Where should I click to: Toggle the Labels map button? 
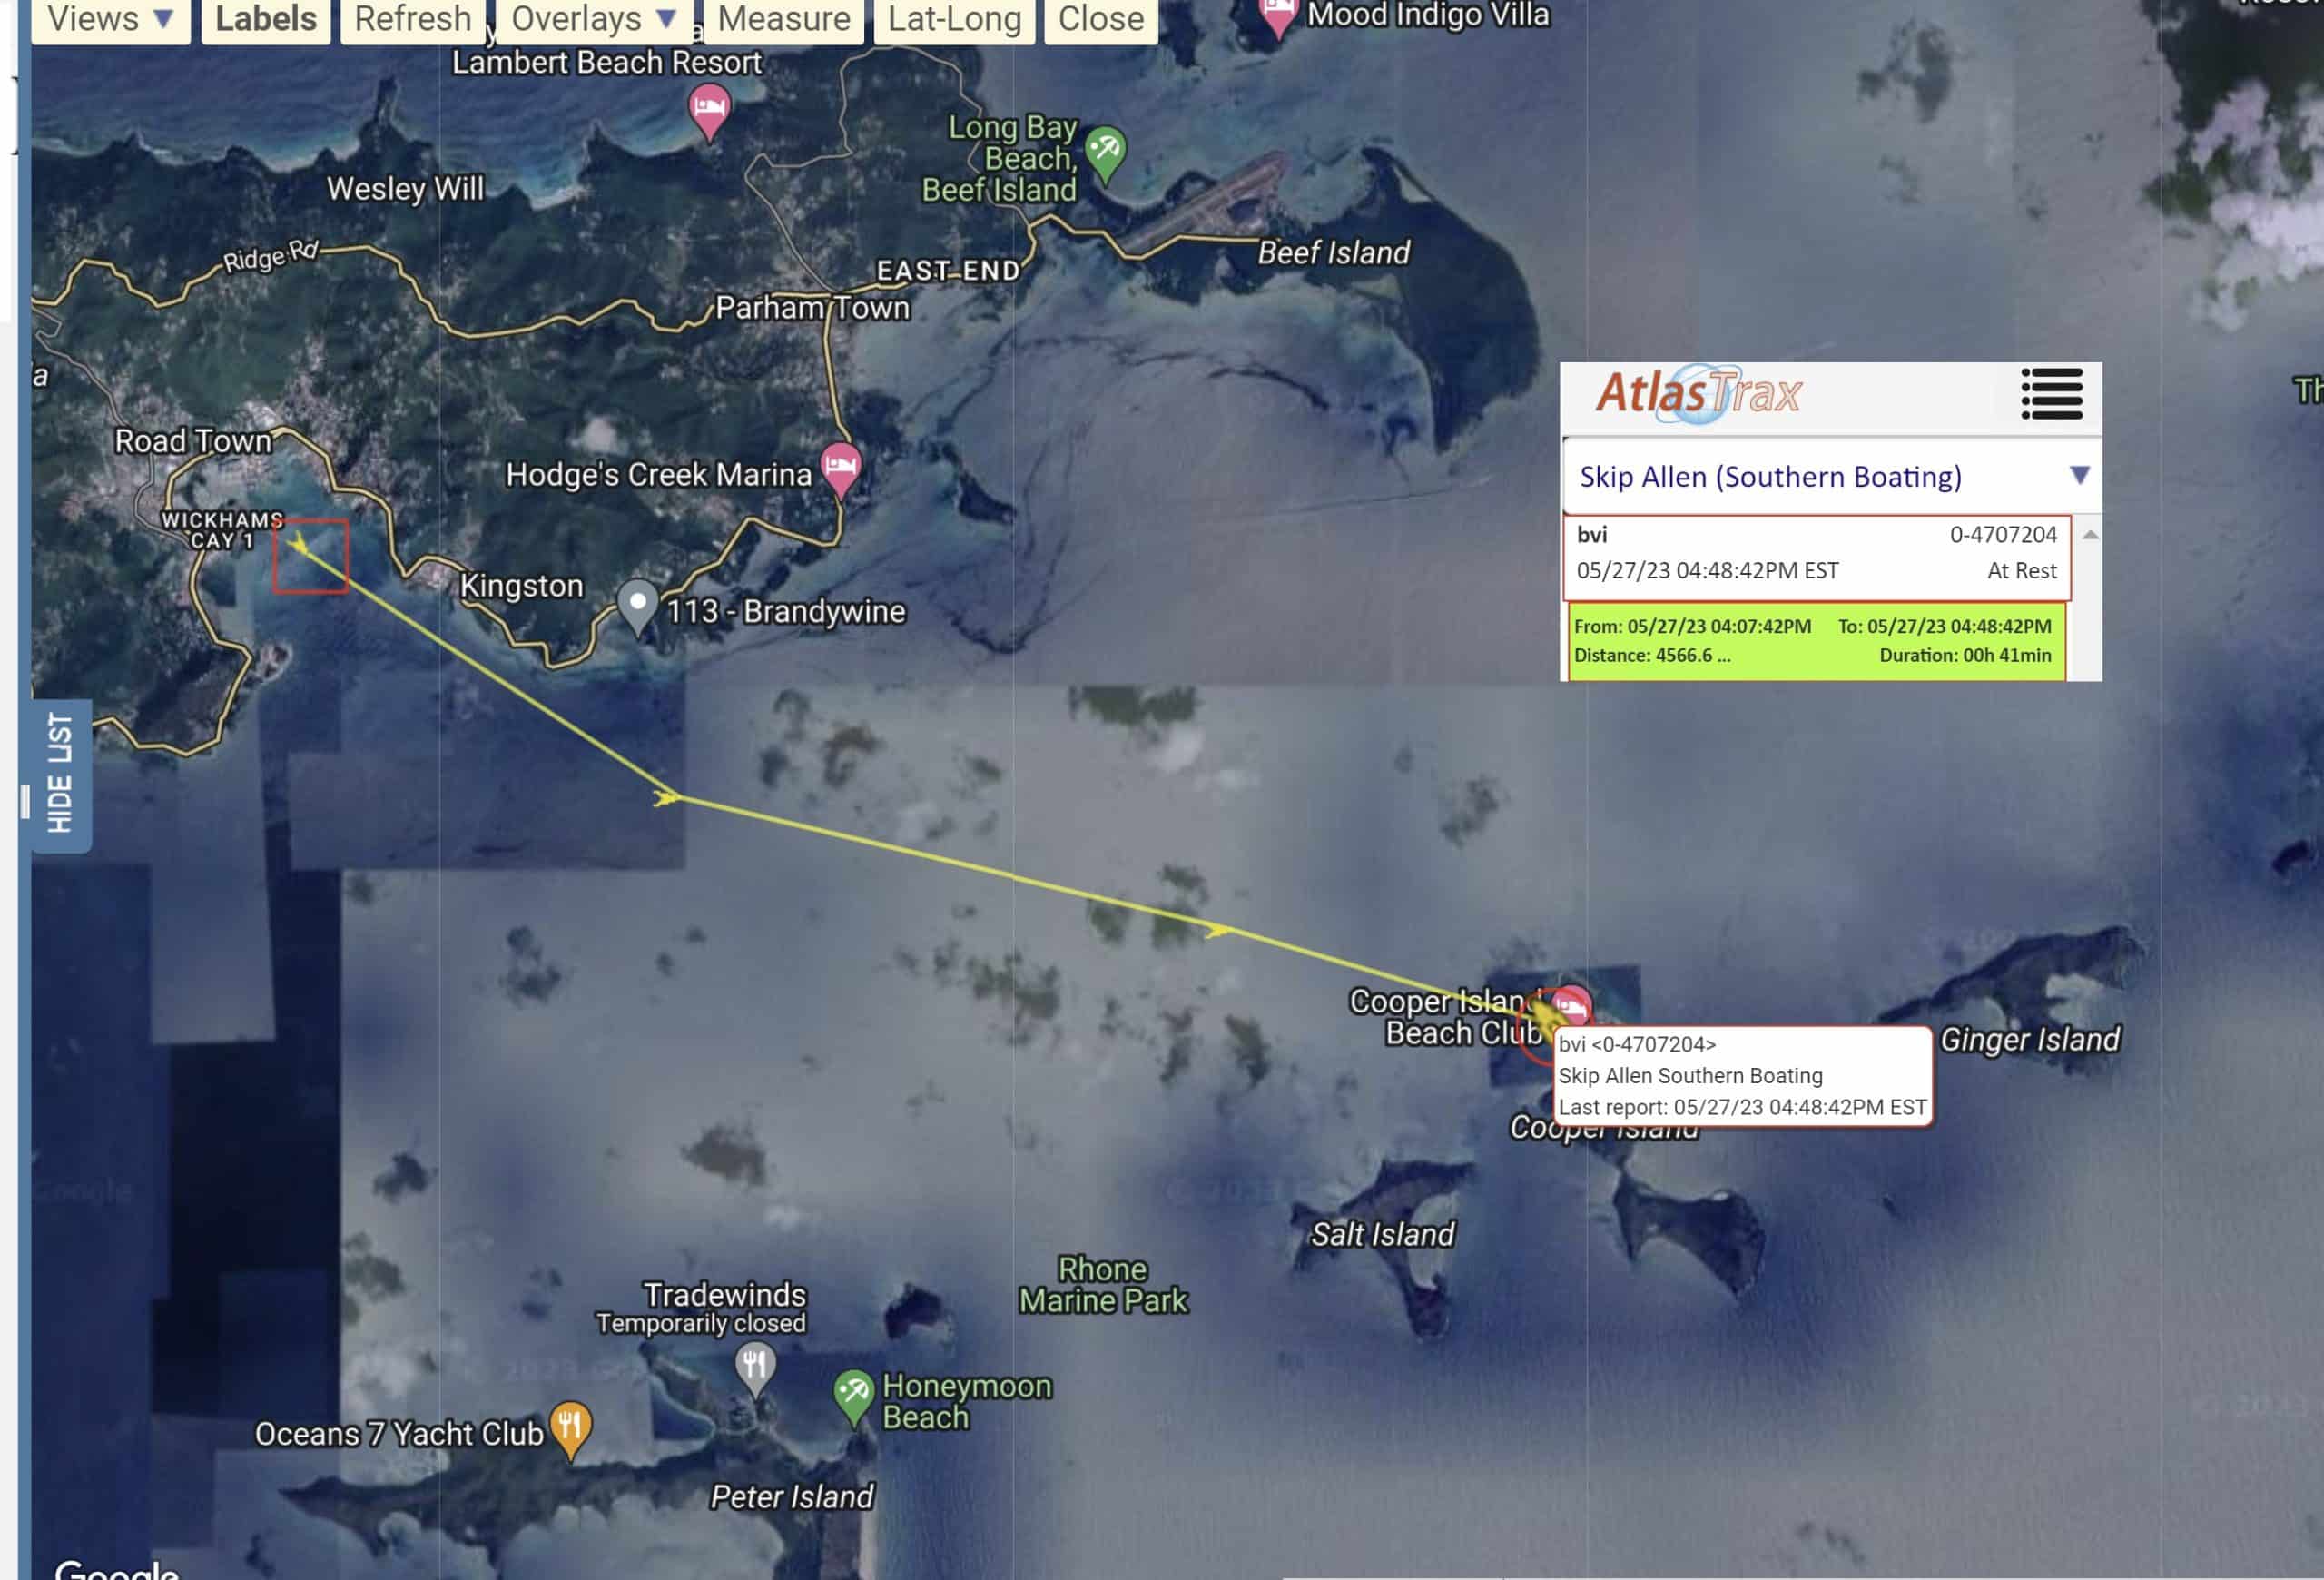point(266,19)
